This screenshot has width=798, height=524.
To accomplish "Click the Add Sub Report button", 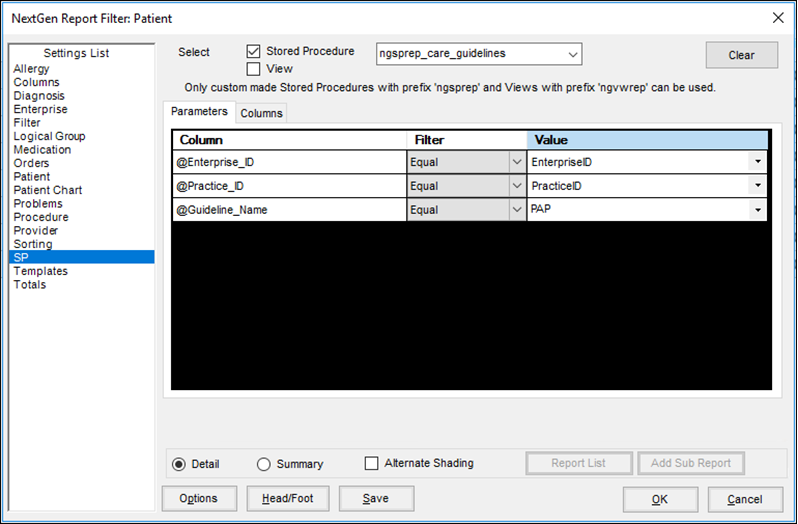I will point(691,463).
